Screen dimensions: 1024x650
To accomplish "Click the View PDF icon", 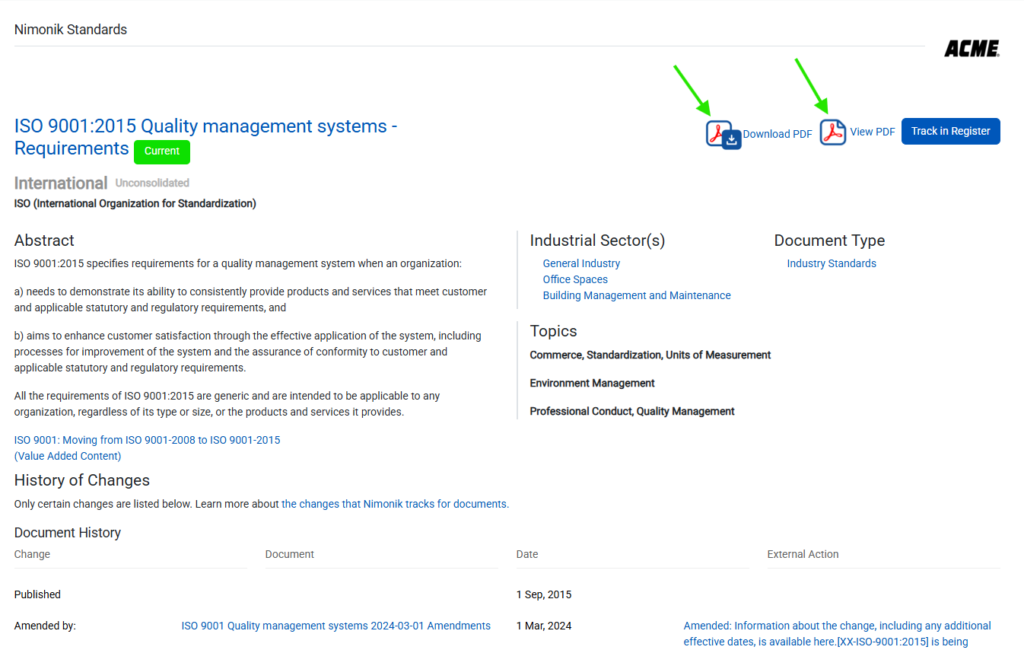I will [x=833, y=132].
